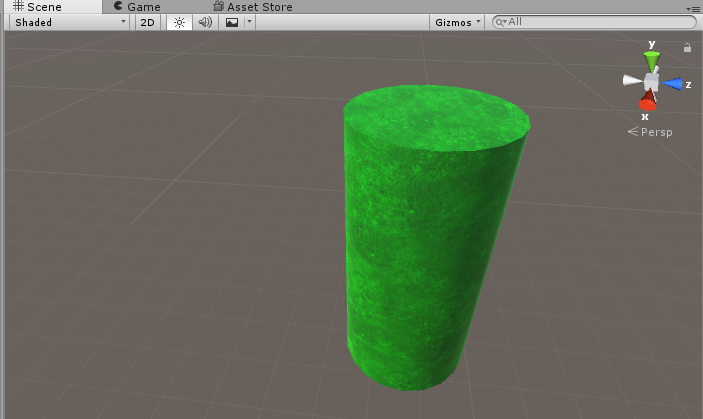Click the red X axis cone

click(x=648, y=101)
